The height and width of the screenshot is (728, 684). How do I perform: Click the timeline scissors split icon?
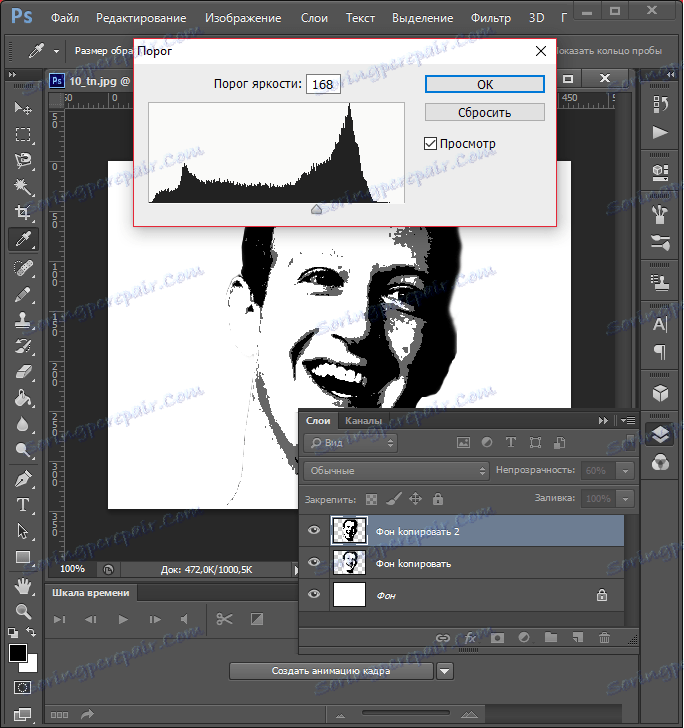tap(224, 619)
